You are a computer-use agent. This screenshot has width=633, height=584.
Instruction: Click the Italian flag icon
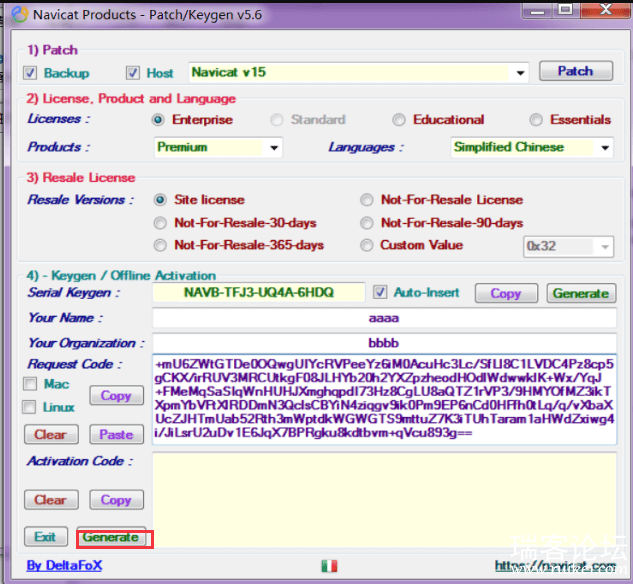pyautogui.click(x=329, y=566)
